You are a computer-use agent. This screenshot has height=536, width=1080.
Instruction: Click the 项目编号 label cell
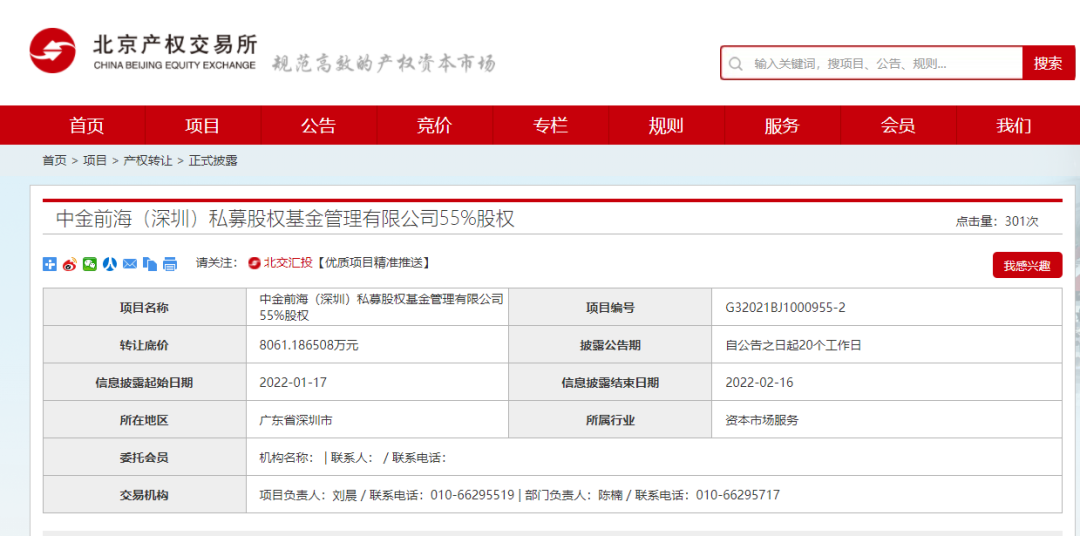tap(610, 307)
